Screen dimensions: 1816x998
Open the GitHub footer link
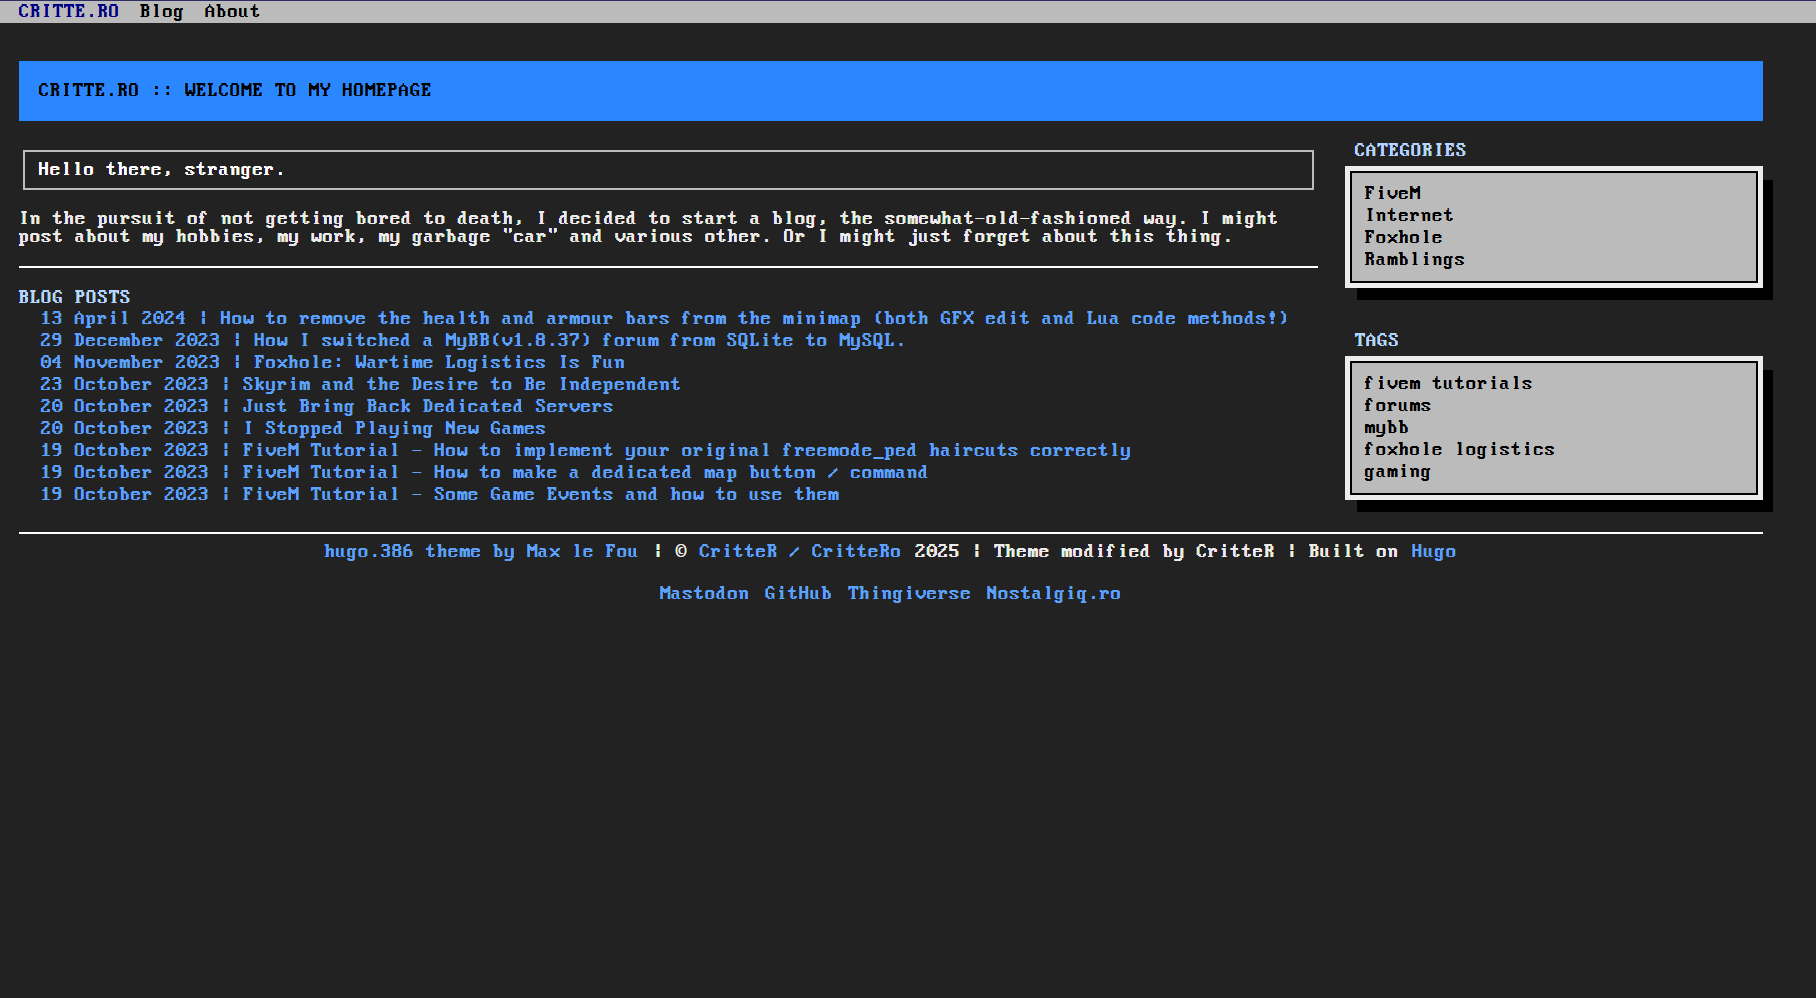click(x=797, y=593)
